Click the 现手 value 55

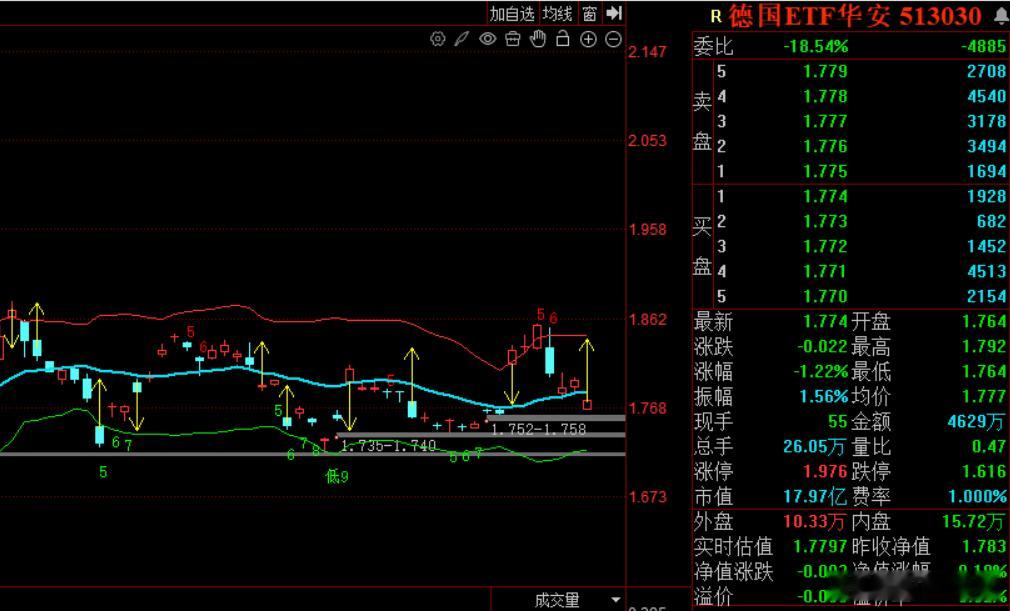tap(837, 422)
